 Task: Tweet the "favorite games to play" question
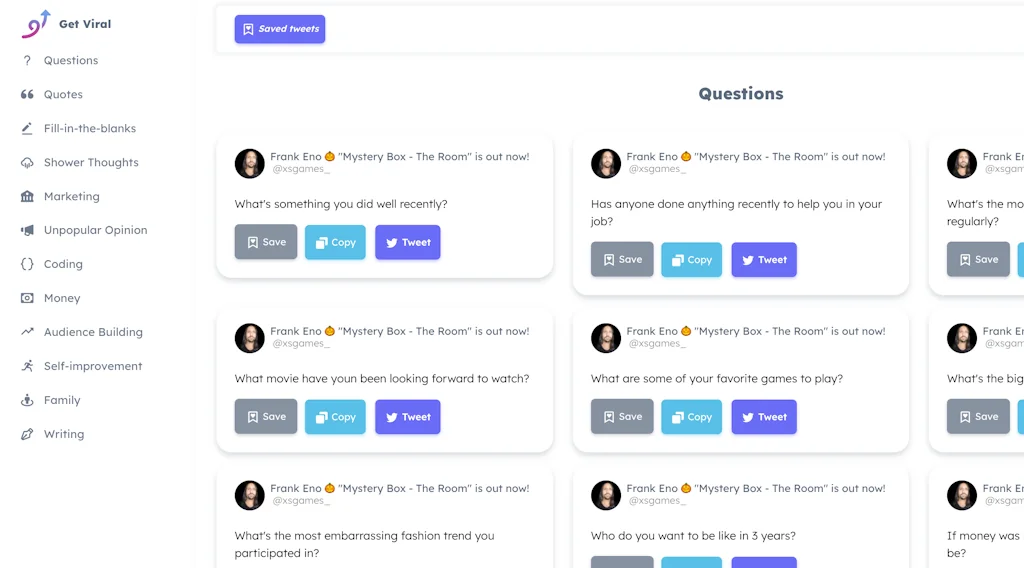click(764, 417)
